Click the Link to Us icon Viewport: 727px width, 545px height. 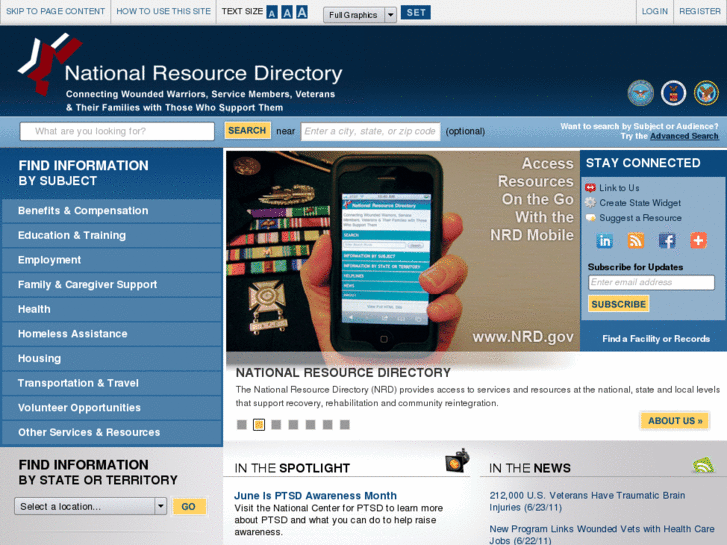tap(590, 188)
